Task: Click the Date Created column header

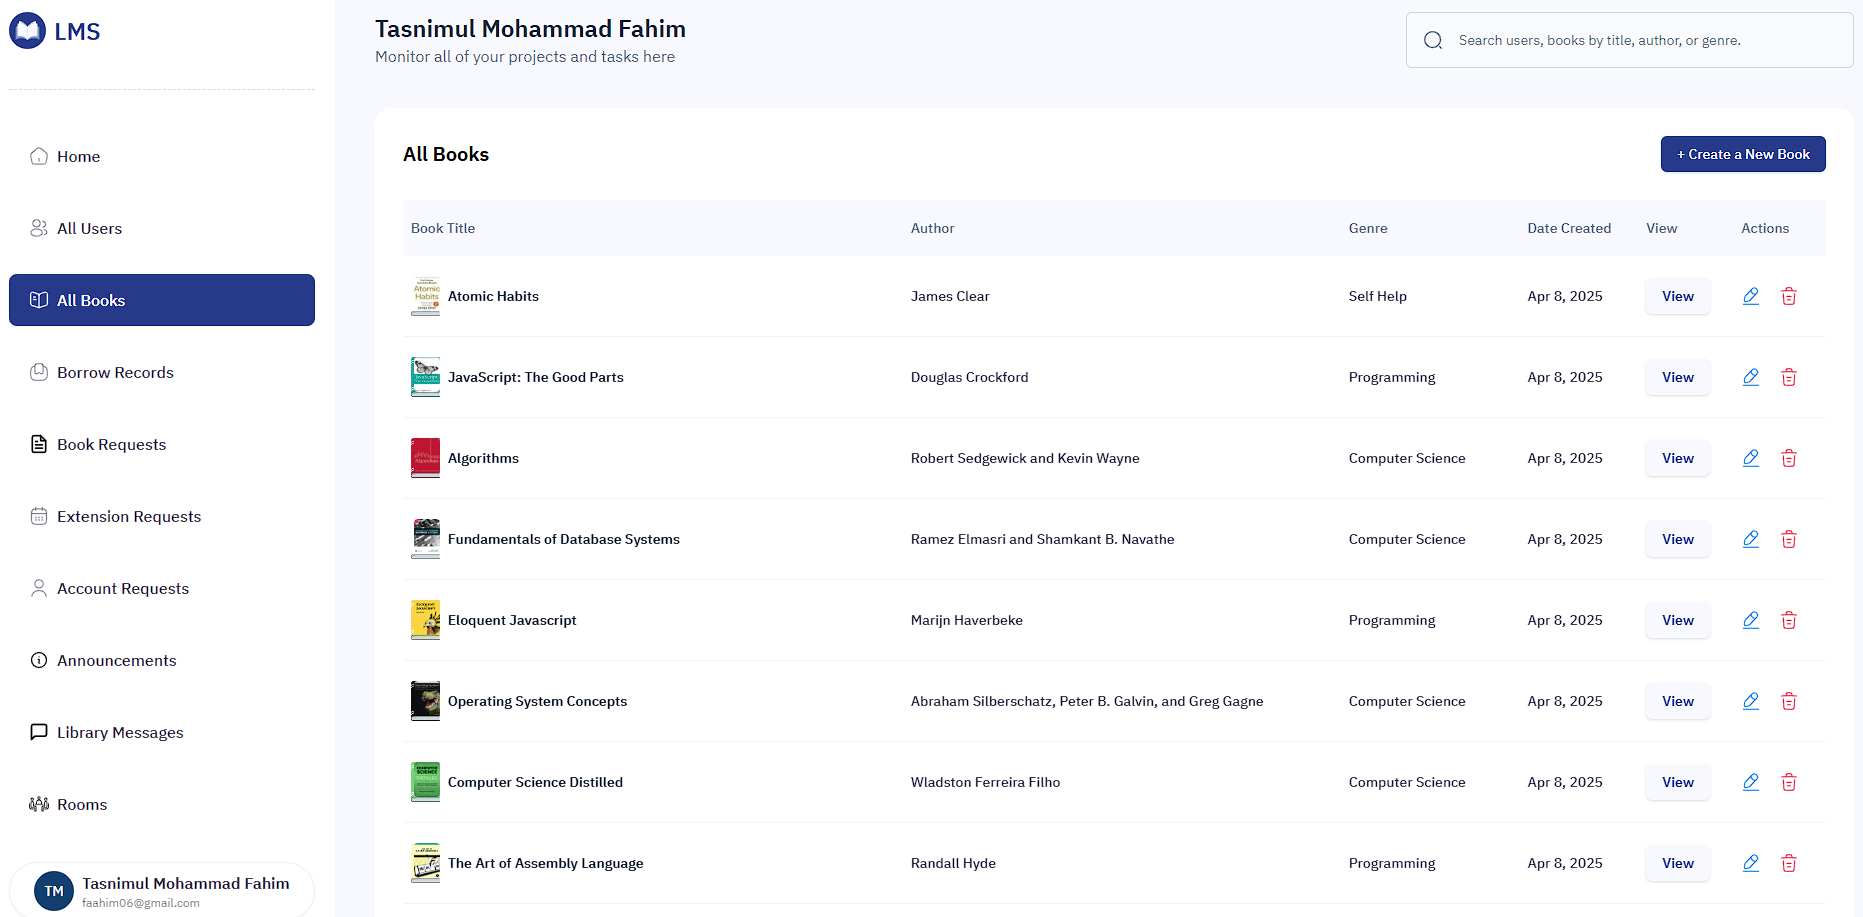Action: 1569,228
